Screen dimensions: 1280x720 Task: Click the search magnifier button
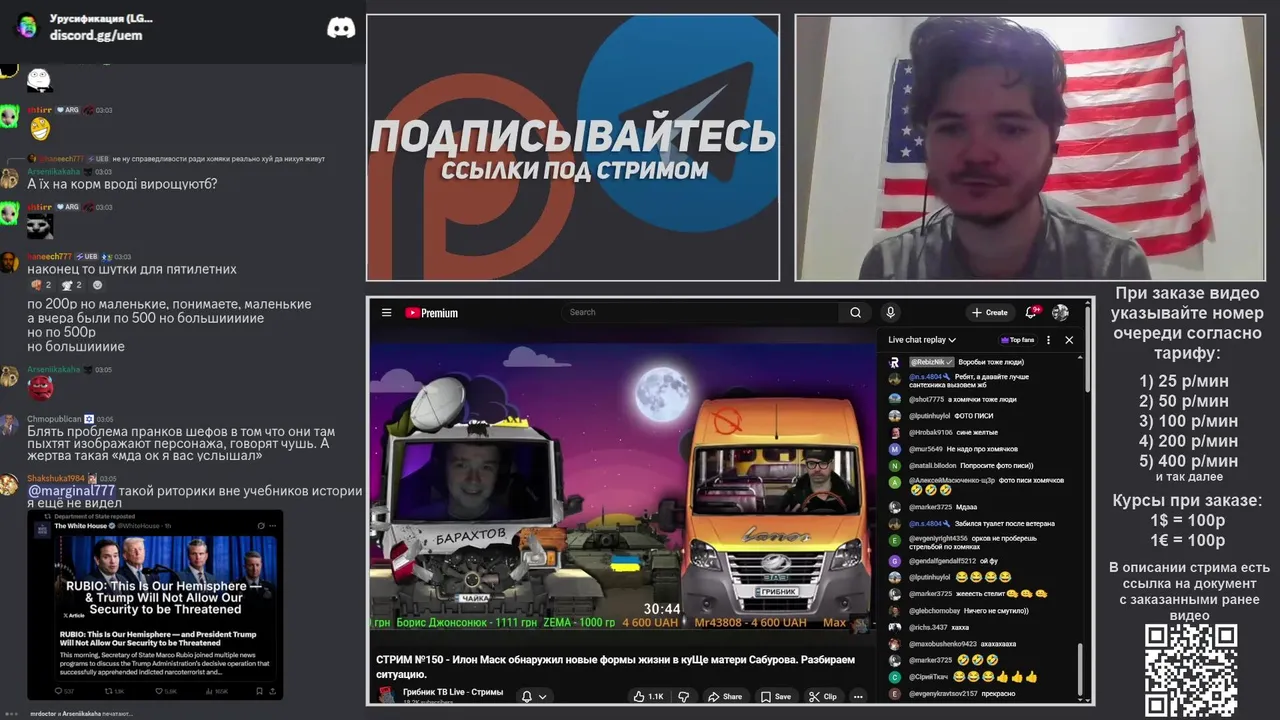[855, 312]
